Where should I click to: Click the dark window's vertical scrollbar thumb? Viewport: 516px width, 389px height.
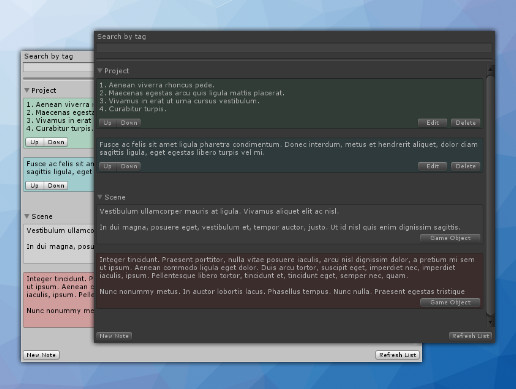[490, 195]
